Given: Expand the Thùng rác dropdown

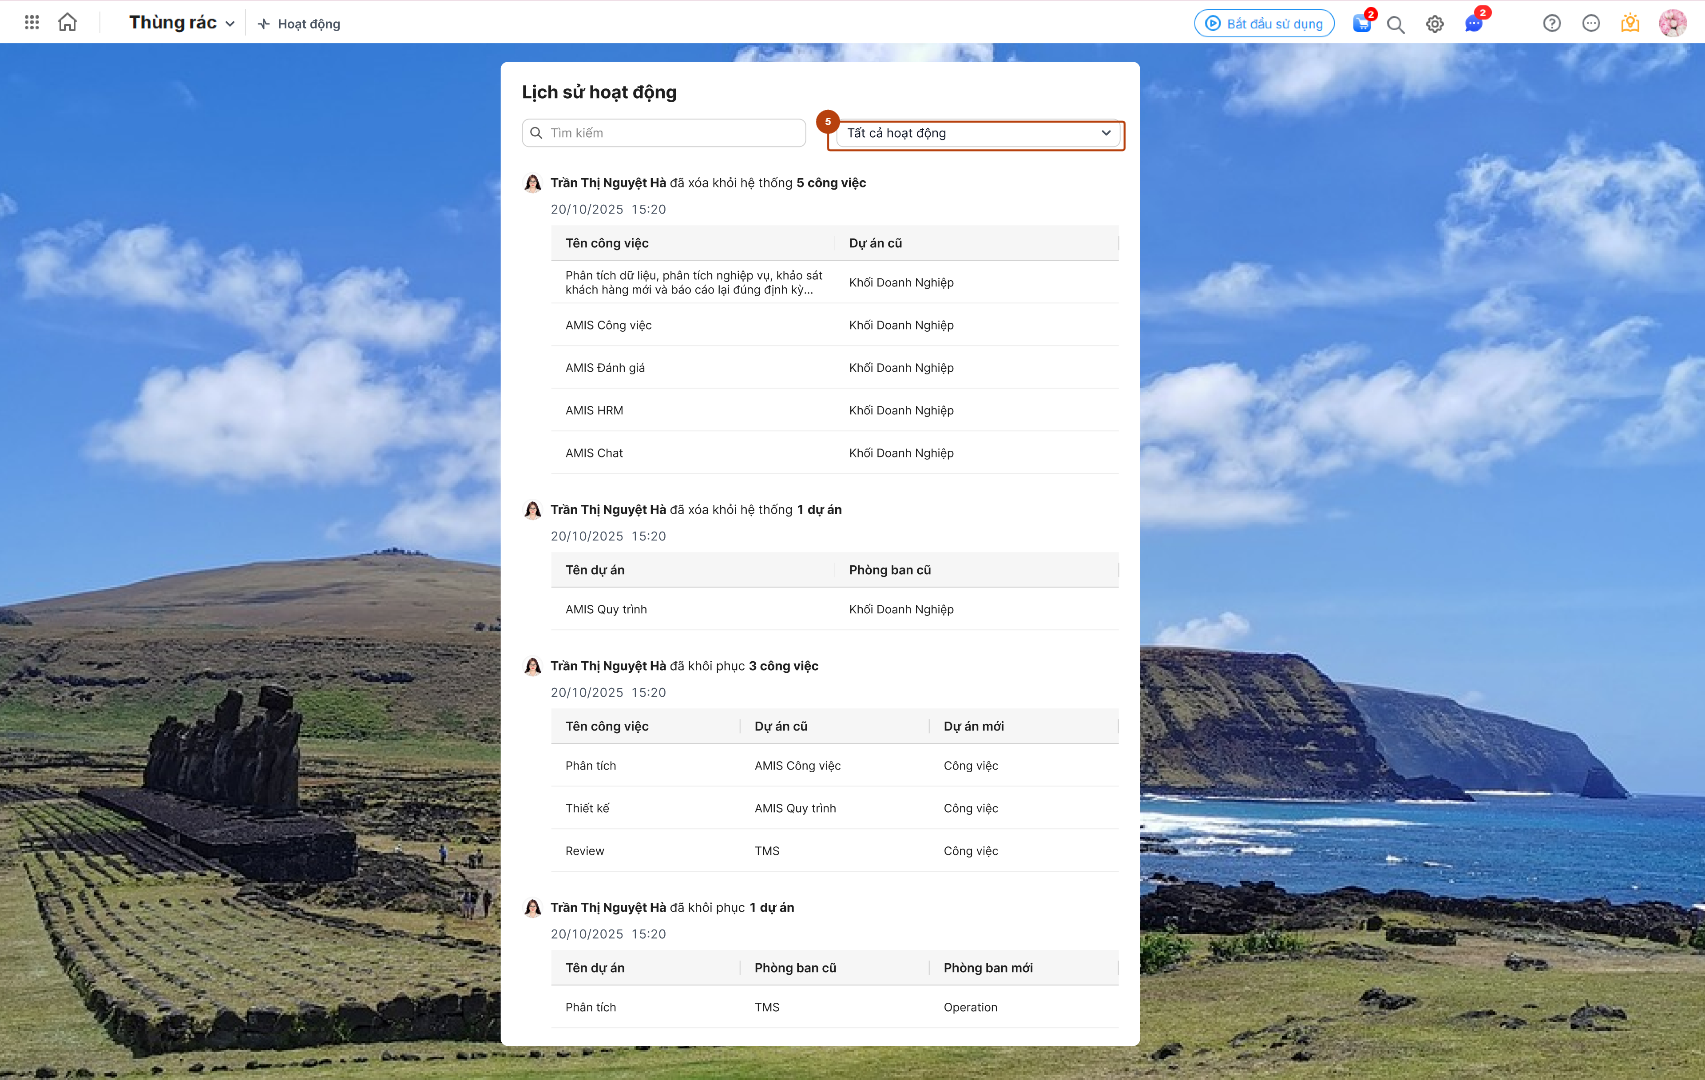Looking at the screenshot, I should pyautogui.click(x=182, y=23).
